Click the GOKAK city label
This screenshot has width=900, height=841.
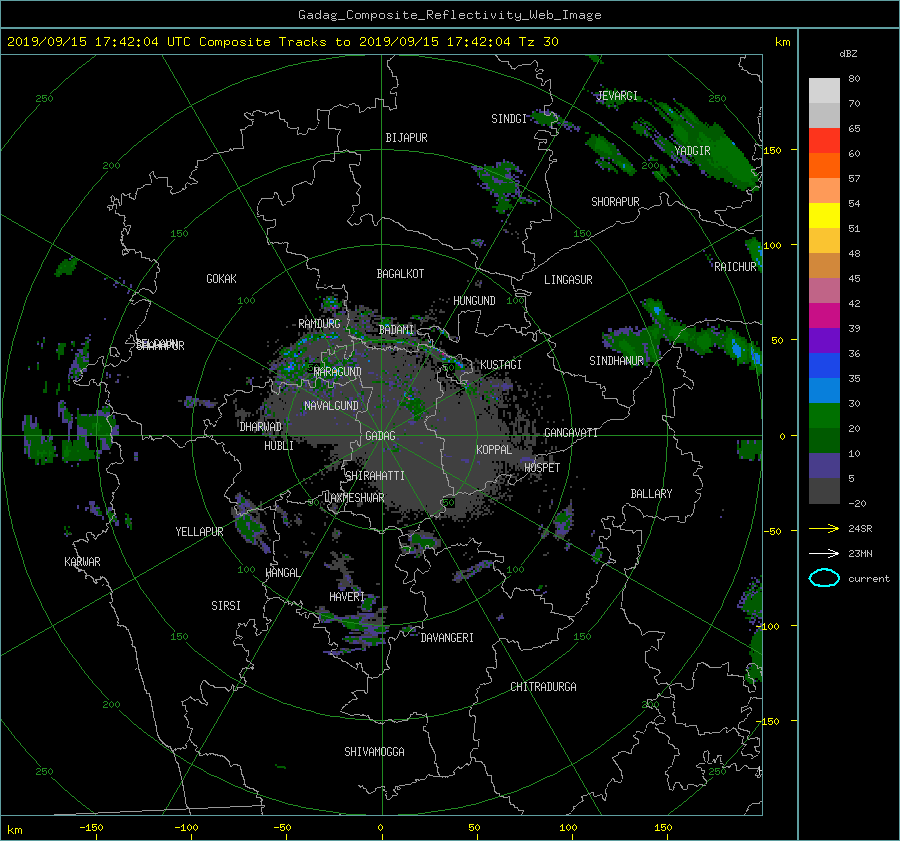tap(221, 279)
